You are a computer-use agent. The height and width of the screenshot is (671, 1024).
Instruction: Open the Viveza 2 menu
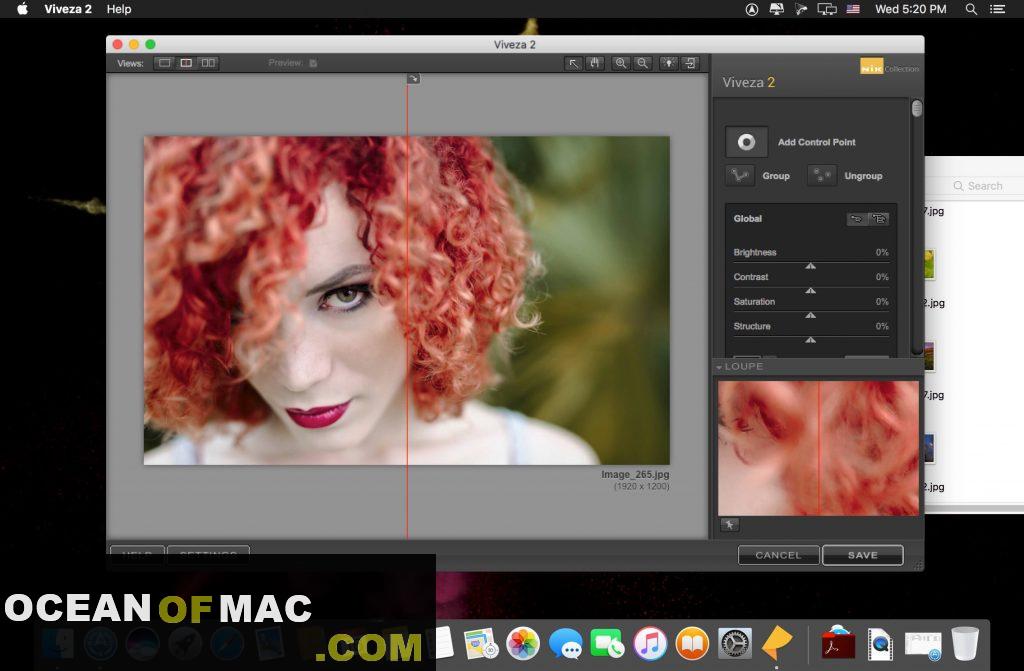(x=68, y=9)
